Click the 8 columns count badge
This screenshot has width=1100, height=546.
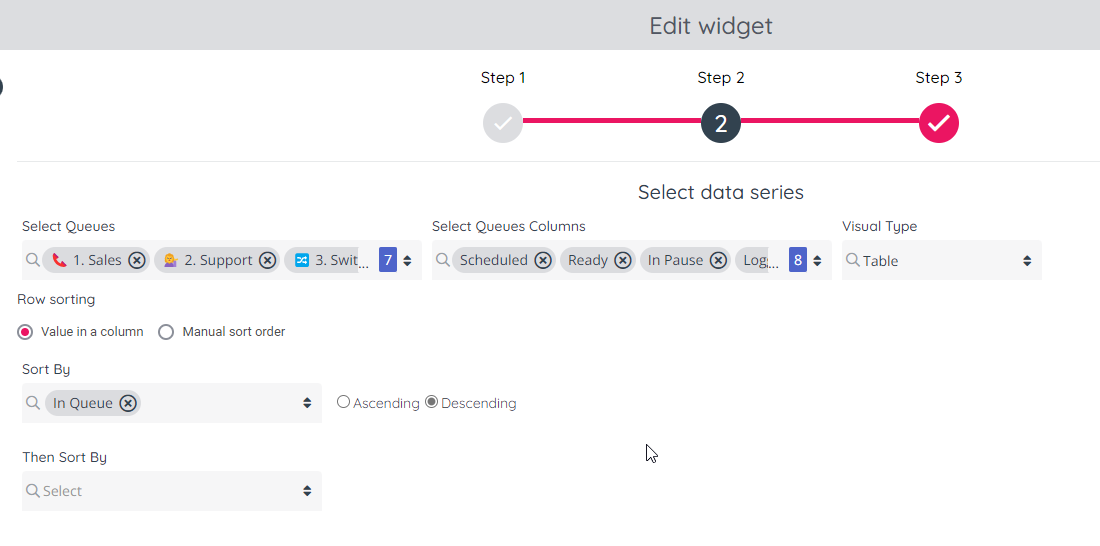click(798, 260)
